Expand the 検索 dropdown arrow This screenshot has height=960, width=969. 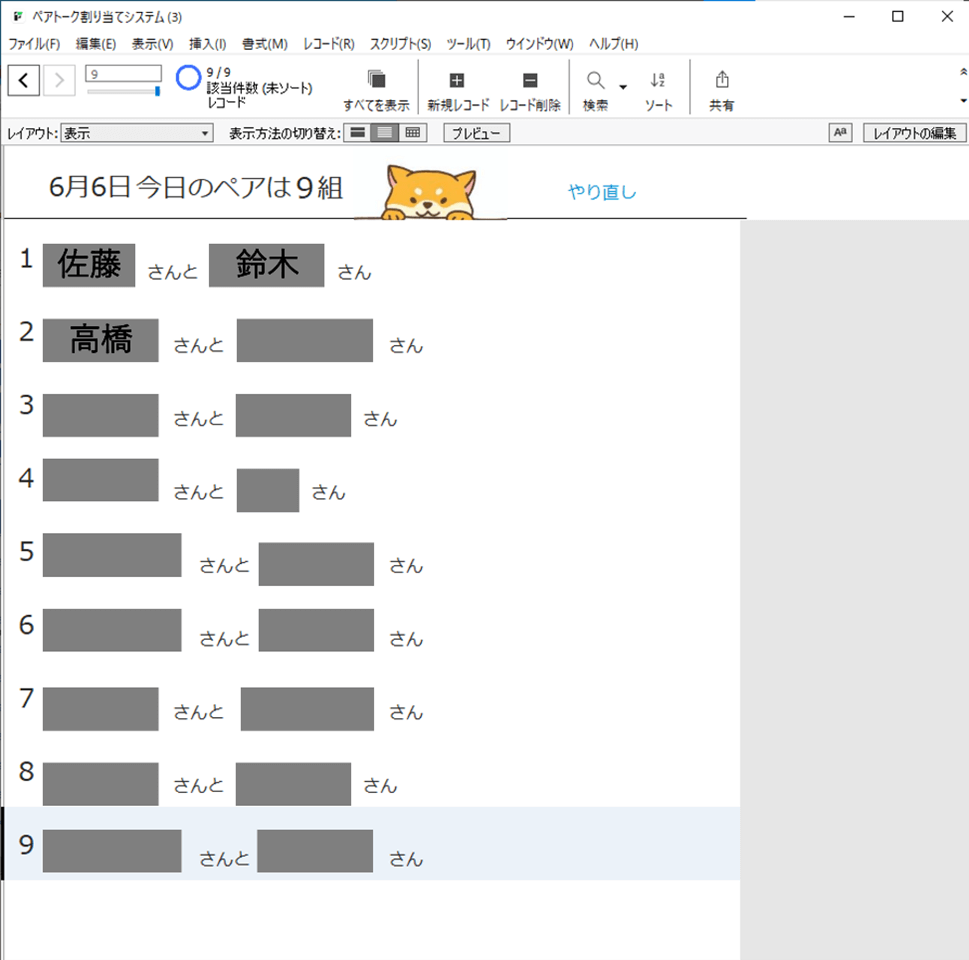pyautogui.click(x=623, y=87)
